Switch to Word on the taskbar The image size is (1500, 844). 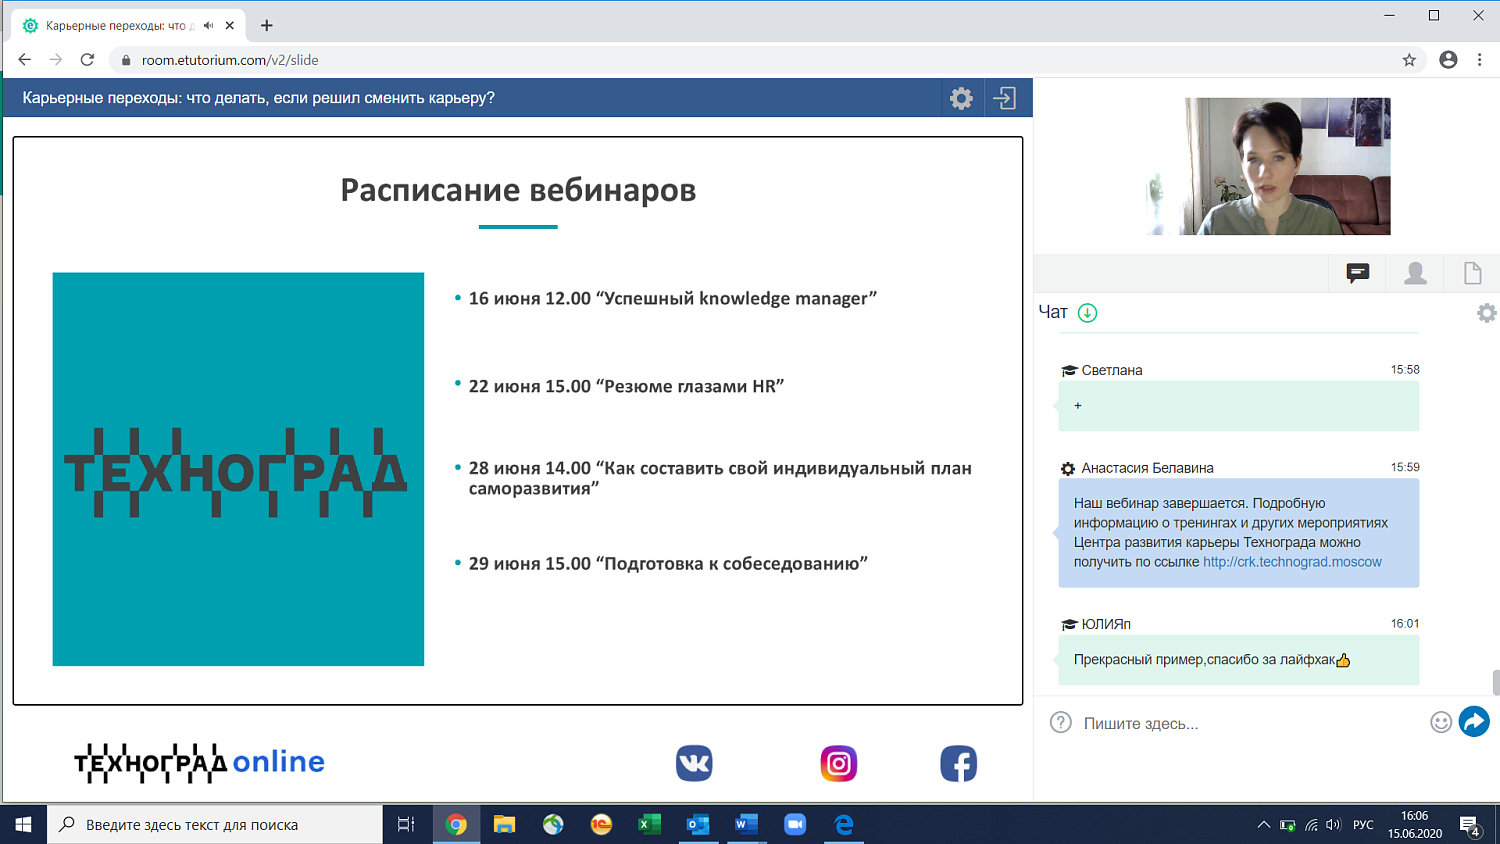[746, 824]
